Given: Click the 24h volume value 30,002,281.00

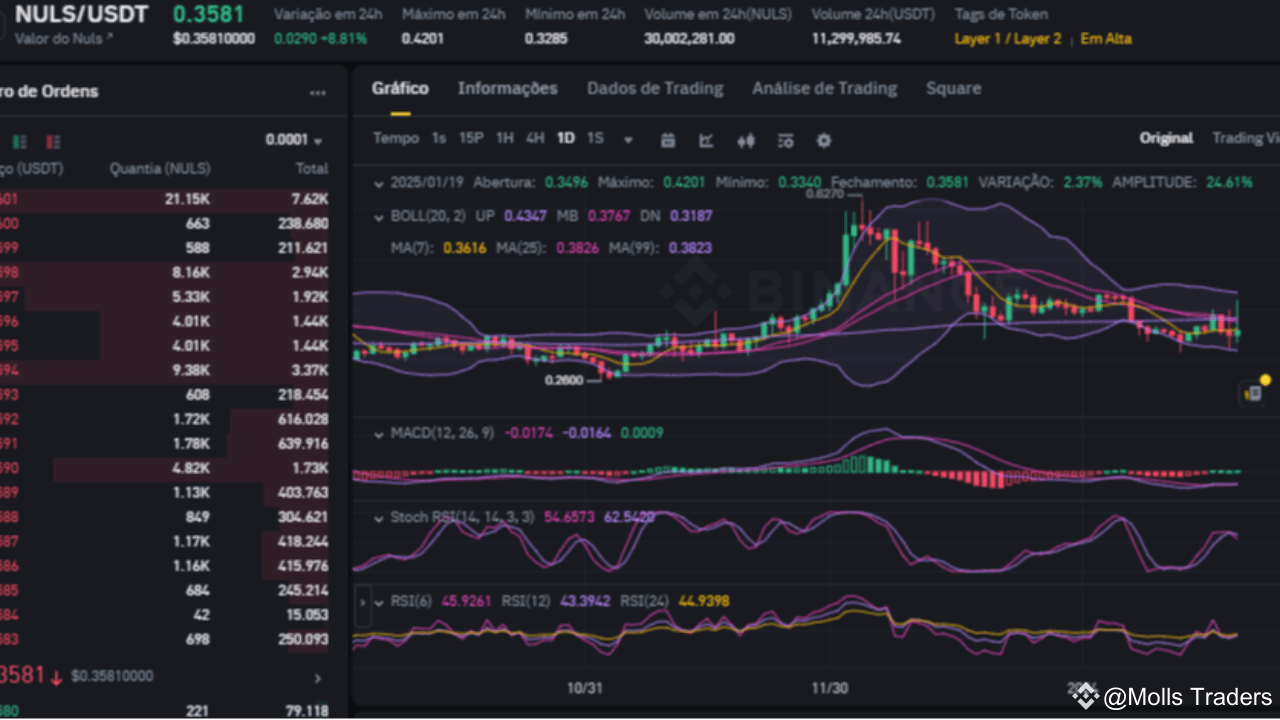Looking at the screenshot, I should pos(689,38).
